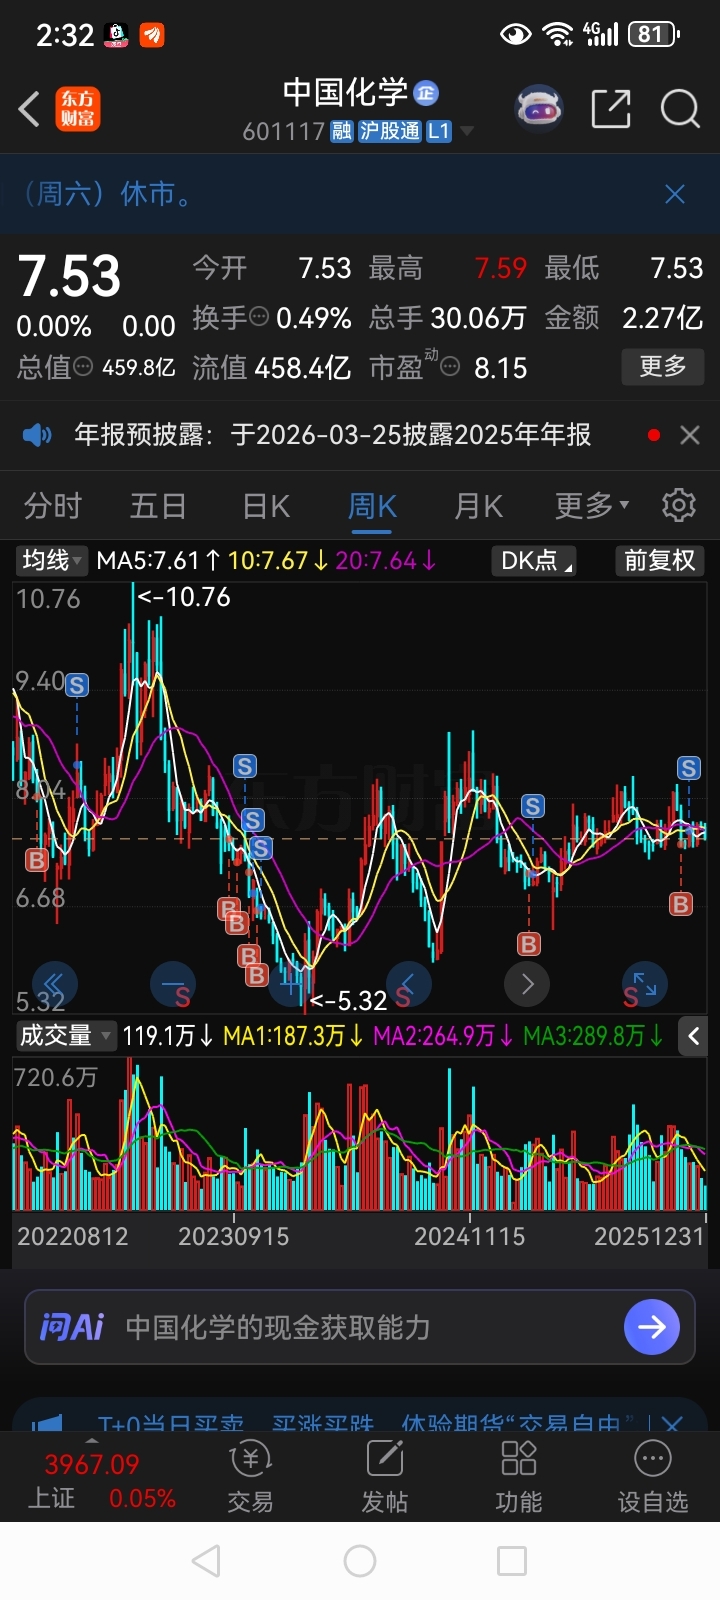Viewport: 720px width, 1600px height.
Task: Tap the bottom promo banner text
Action: [x=365, y=1423]
